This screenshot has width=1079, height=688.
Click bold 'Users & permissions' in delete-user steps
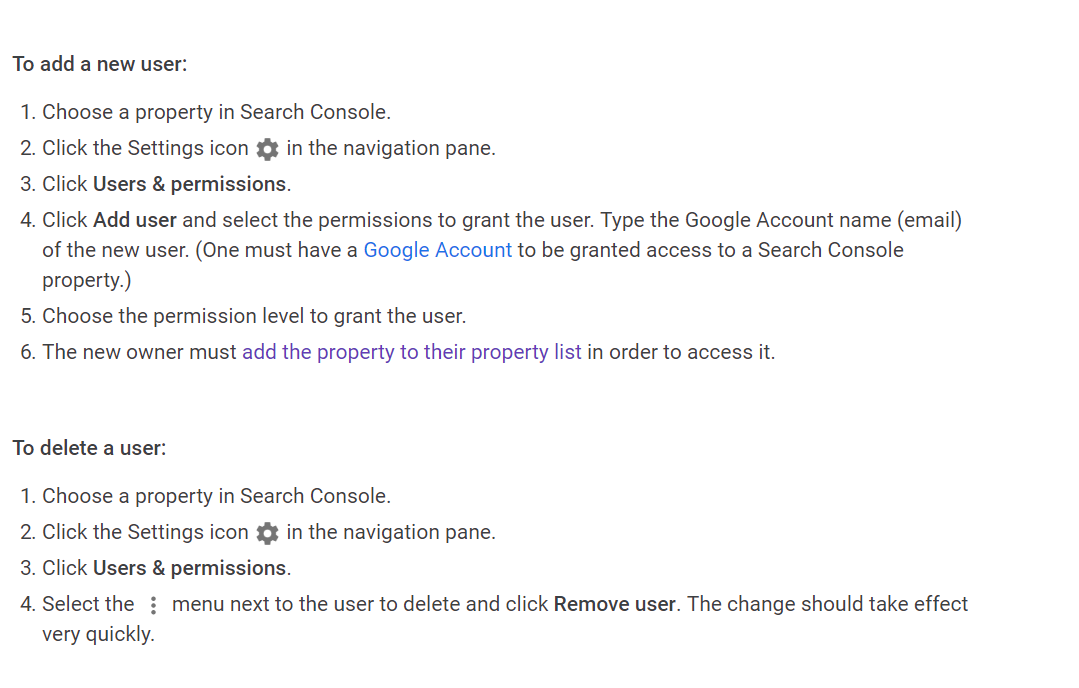click(x=190, y=568)
